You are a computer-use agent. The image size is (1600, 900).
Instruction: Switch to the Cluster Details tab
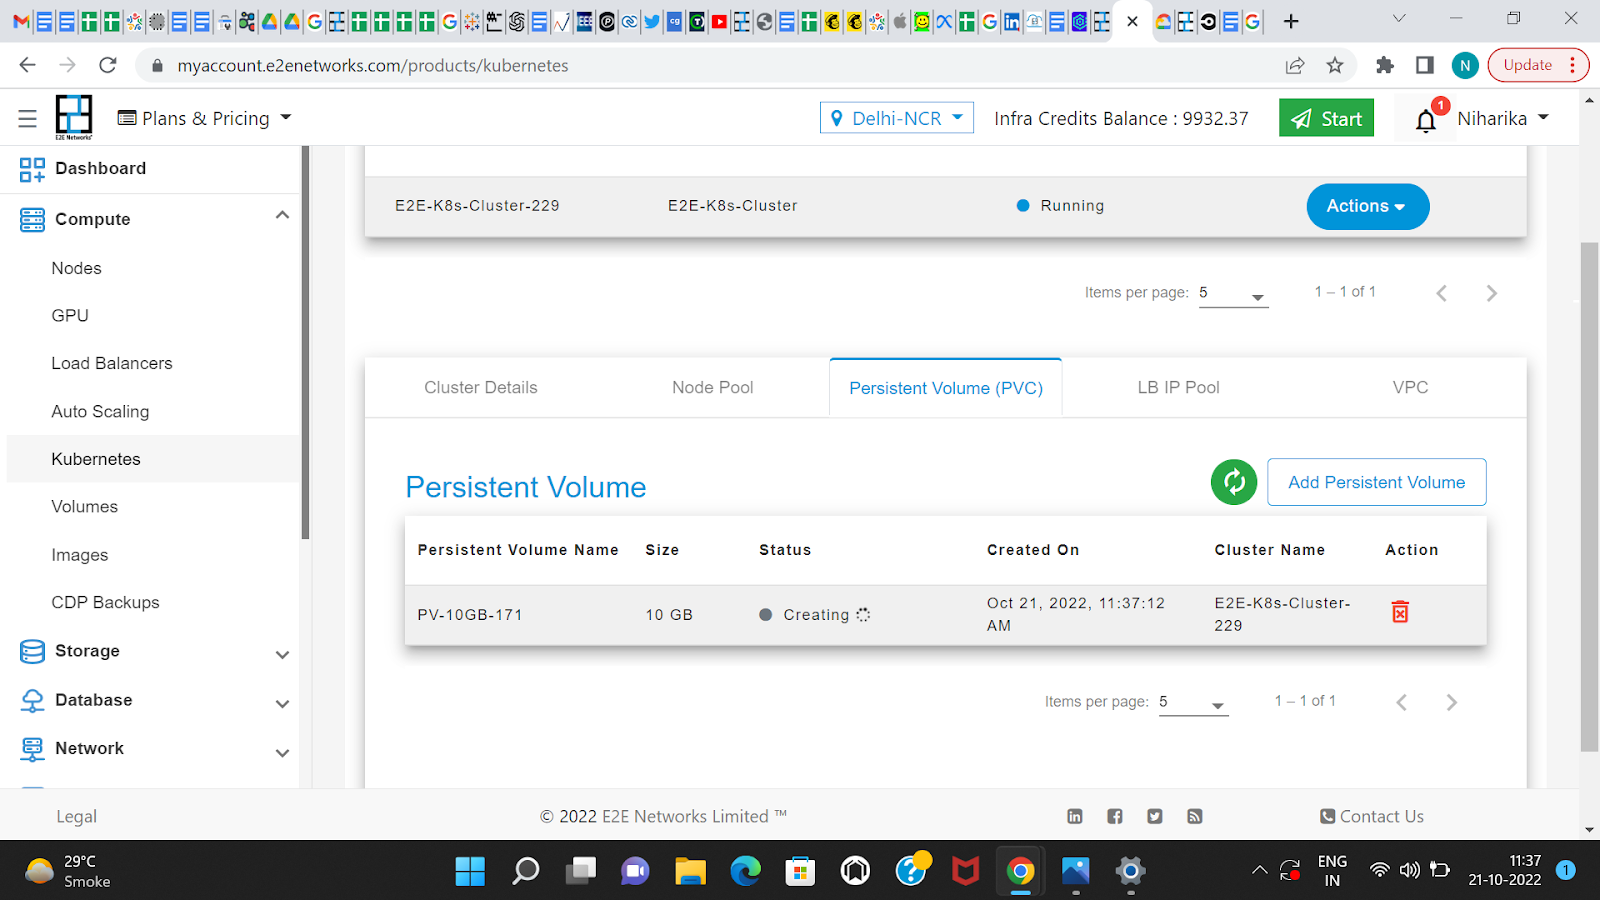pyautogui.click(x=481, y=388)
